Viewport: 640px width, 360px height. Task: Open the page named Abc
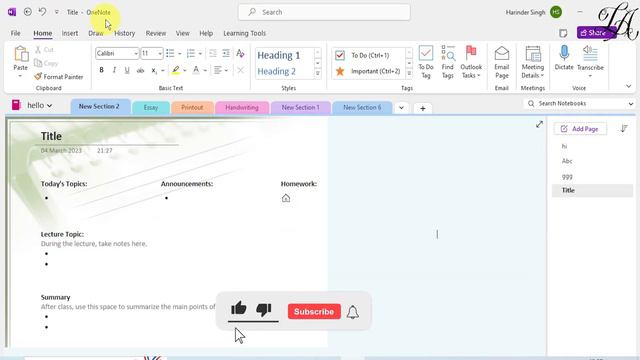tap(567, 161)
